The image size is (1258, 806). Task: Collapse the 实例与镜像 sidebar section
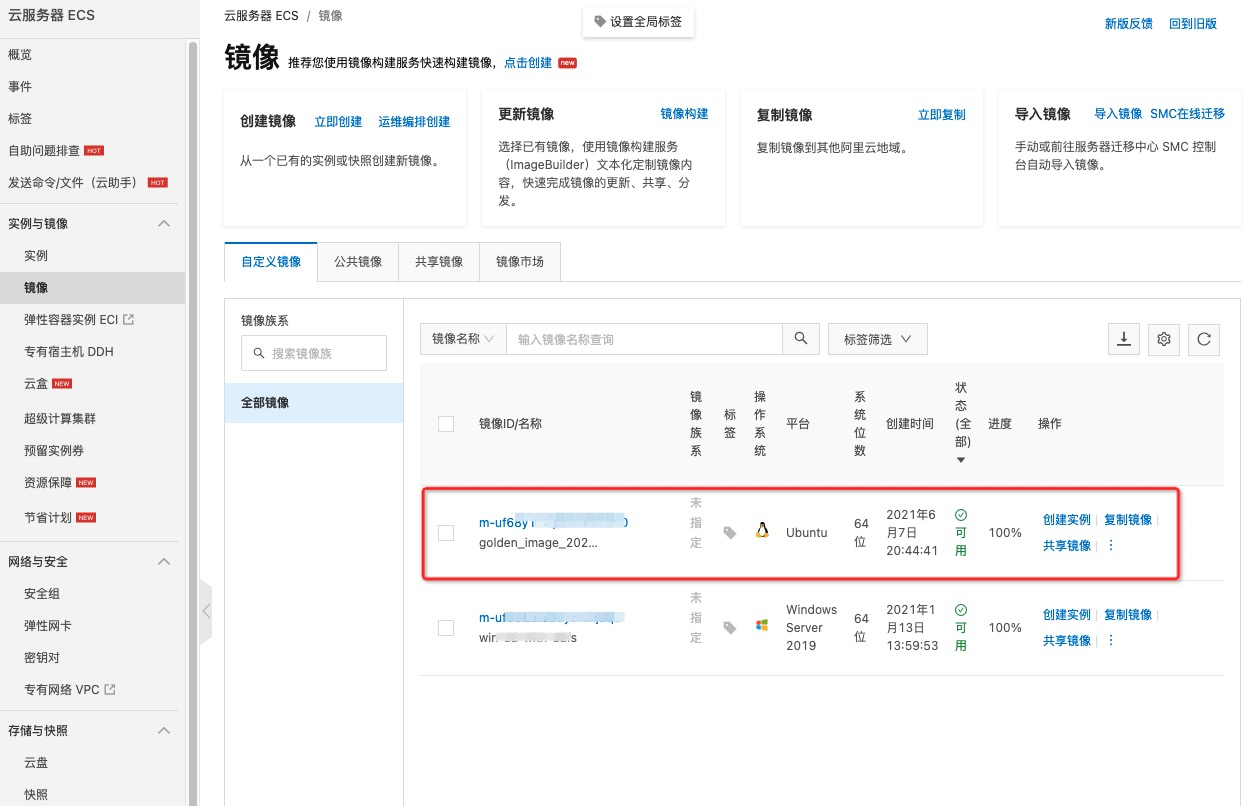point(164,224)
